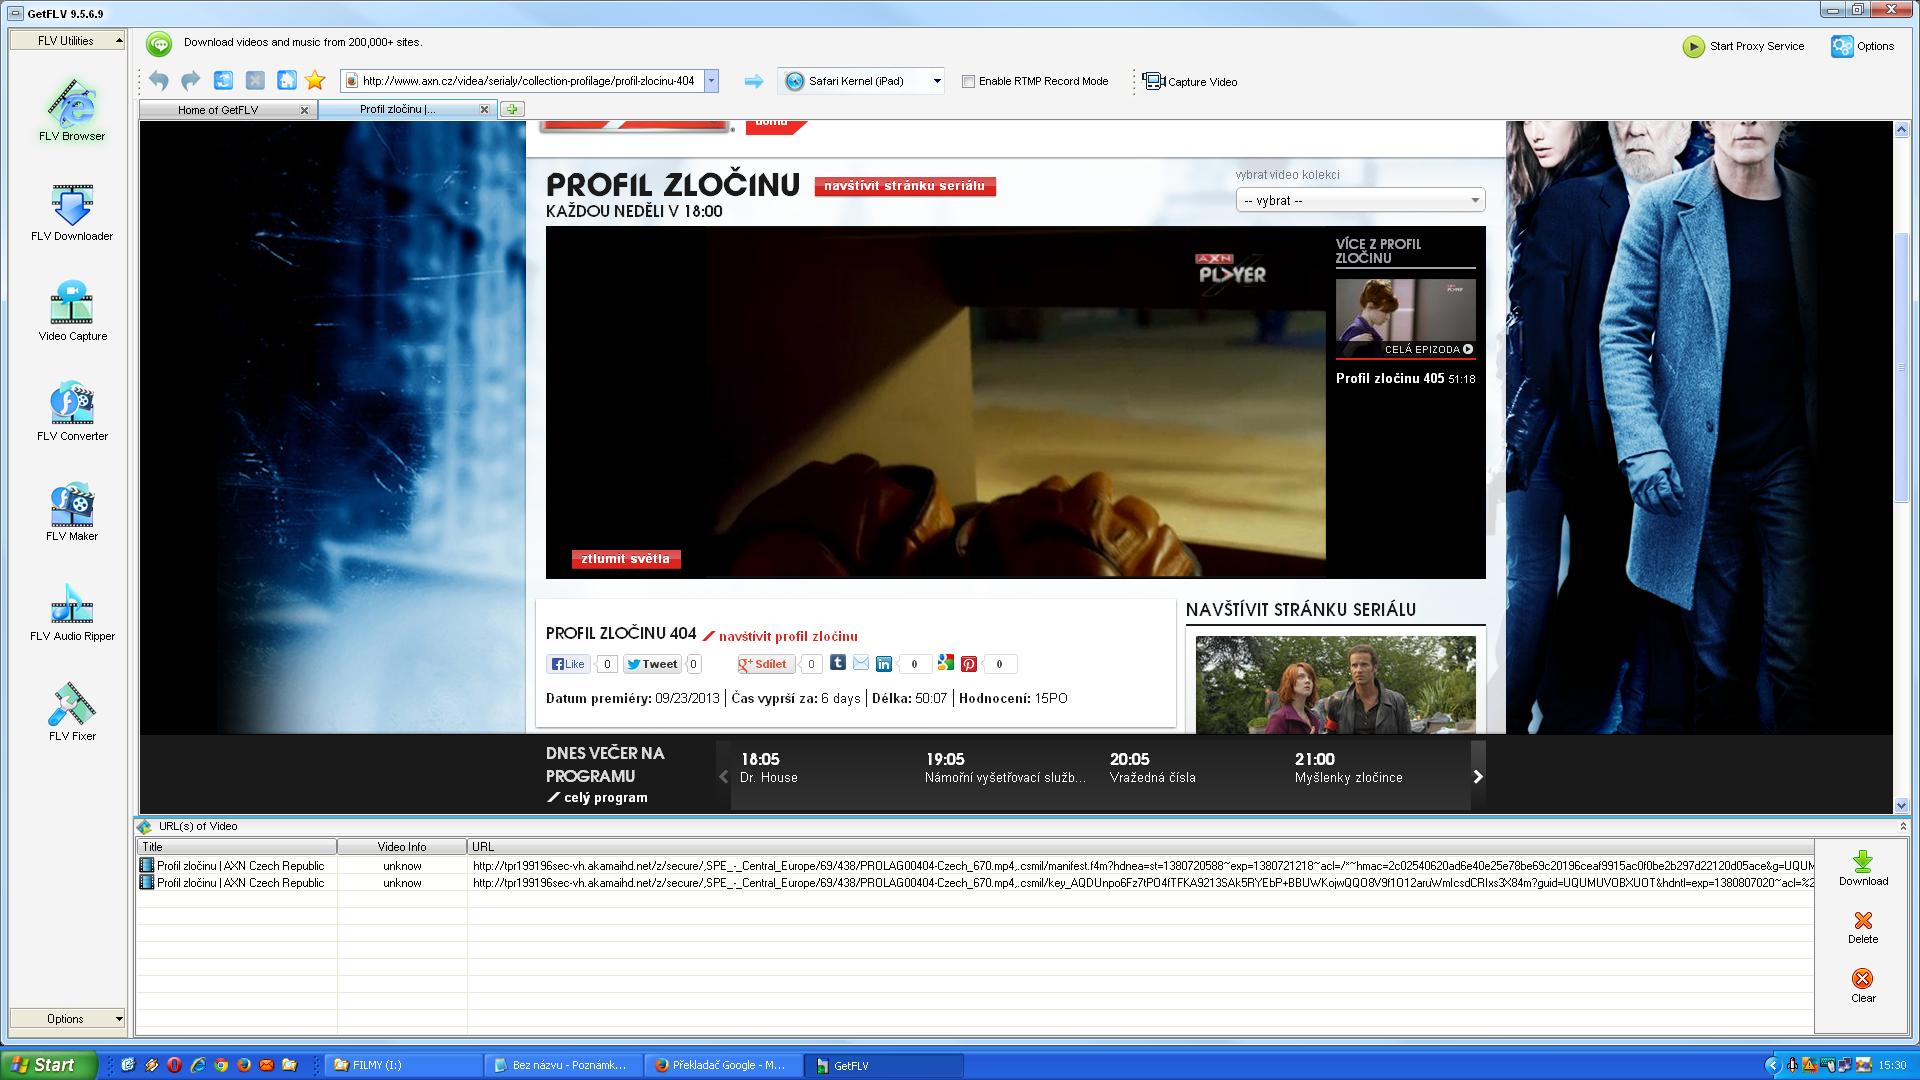Open the address bar URL history dropdown
This screenshot has width=1920, height=1080.
click(711, 82)
